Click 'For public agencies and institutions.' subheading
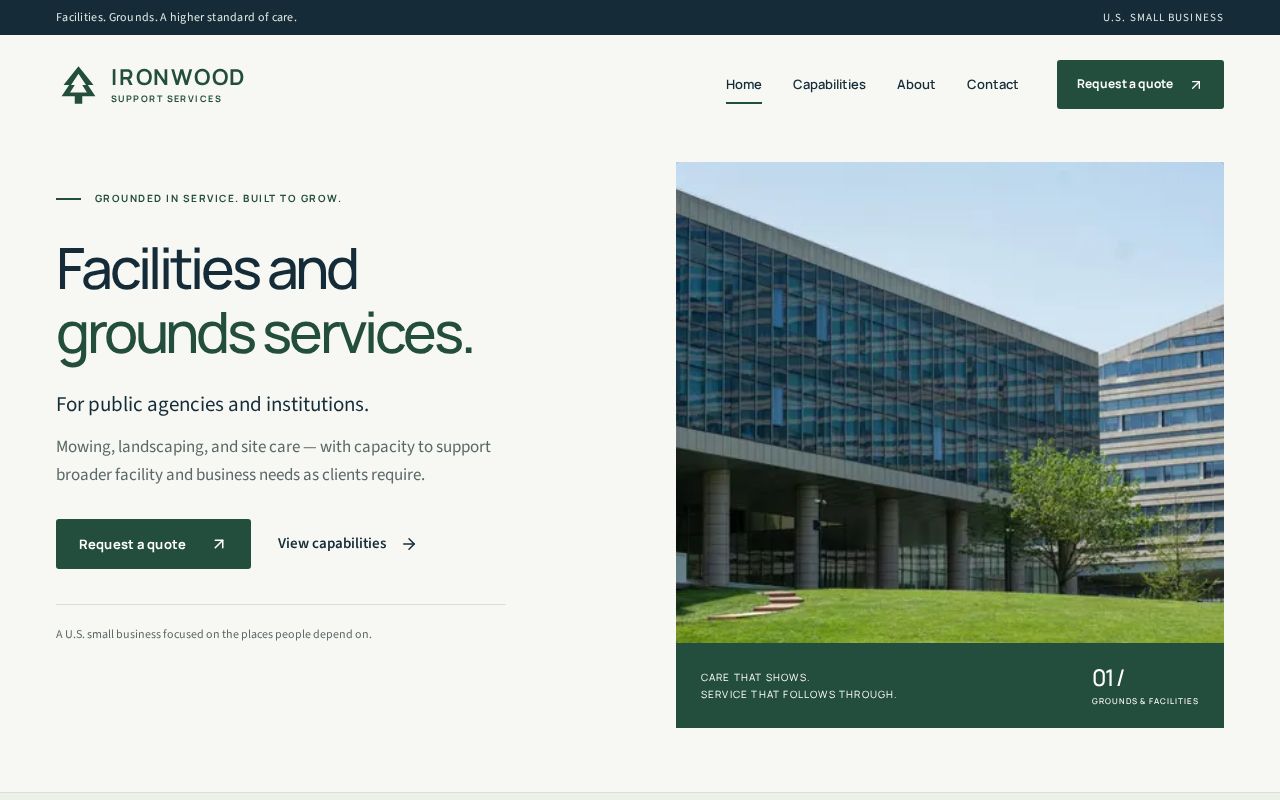The image size is (1280, 800). tap(212, 404)
